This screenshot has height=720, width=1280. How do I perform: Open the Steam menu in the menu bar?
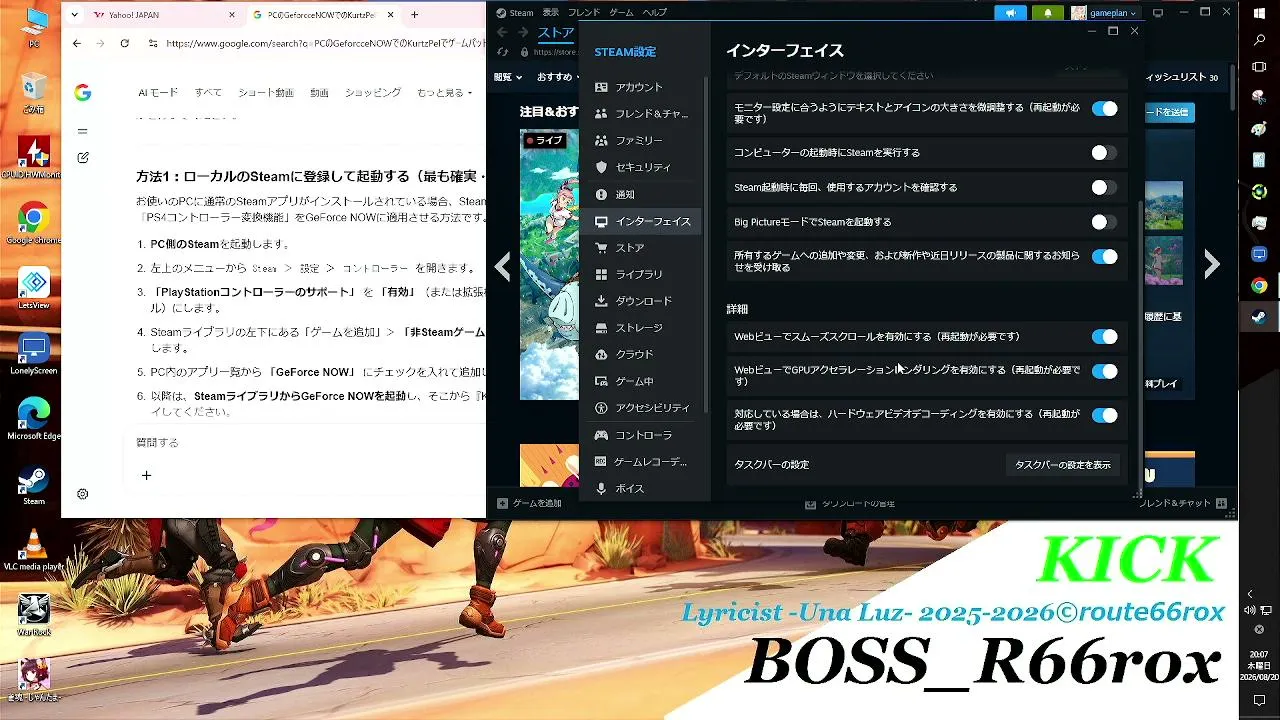(516, 13)
